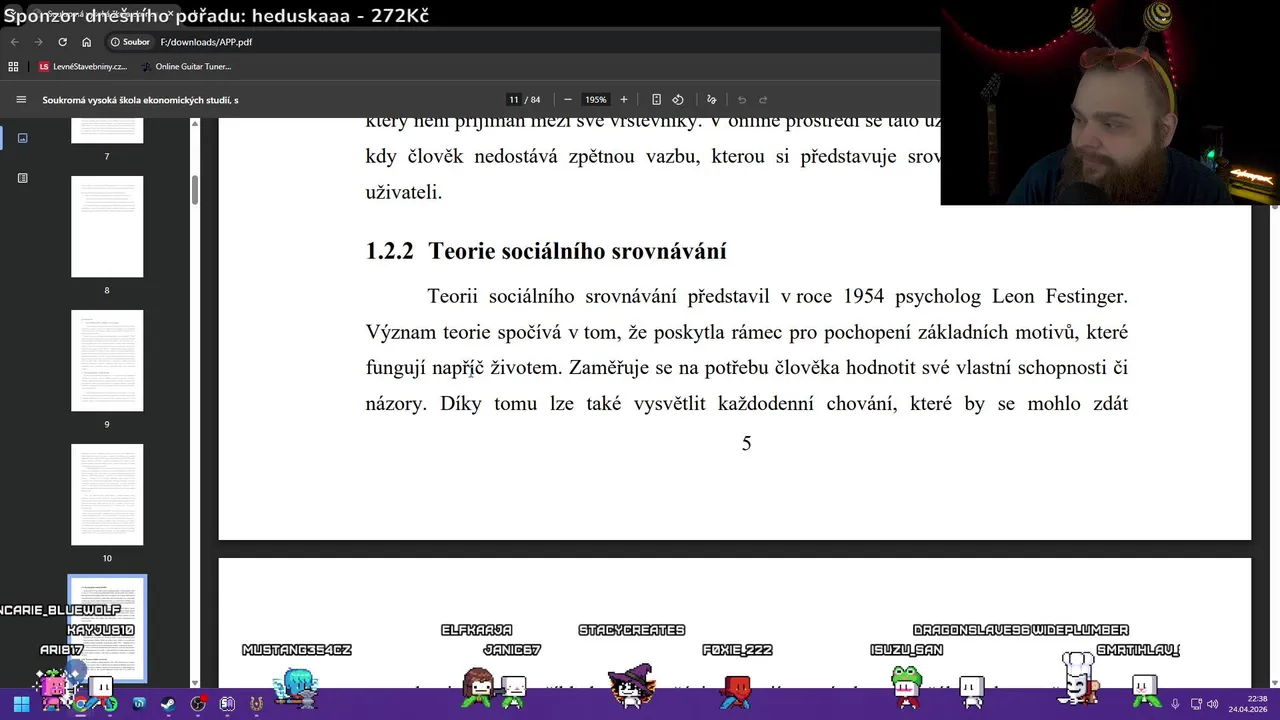Screen dimensions: 1280x720
Task: Go back in browser history
Action: click(14, 42)
